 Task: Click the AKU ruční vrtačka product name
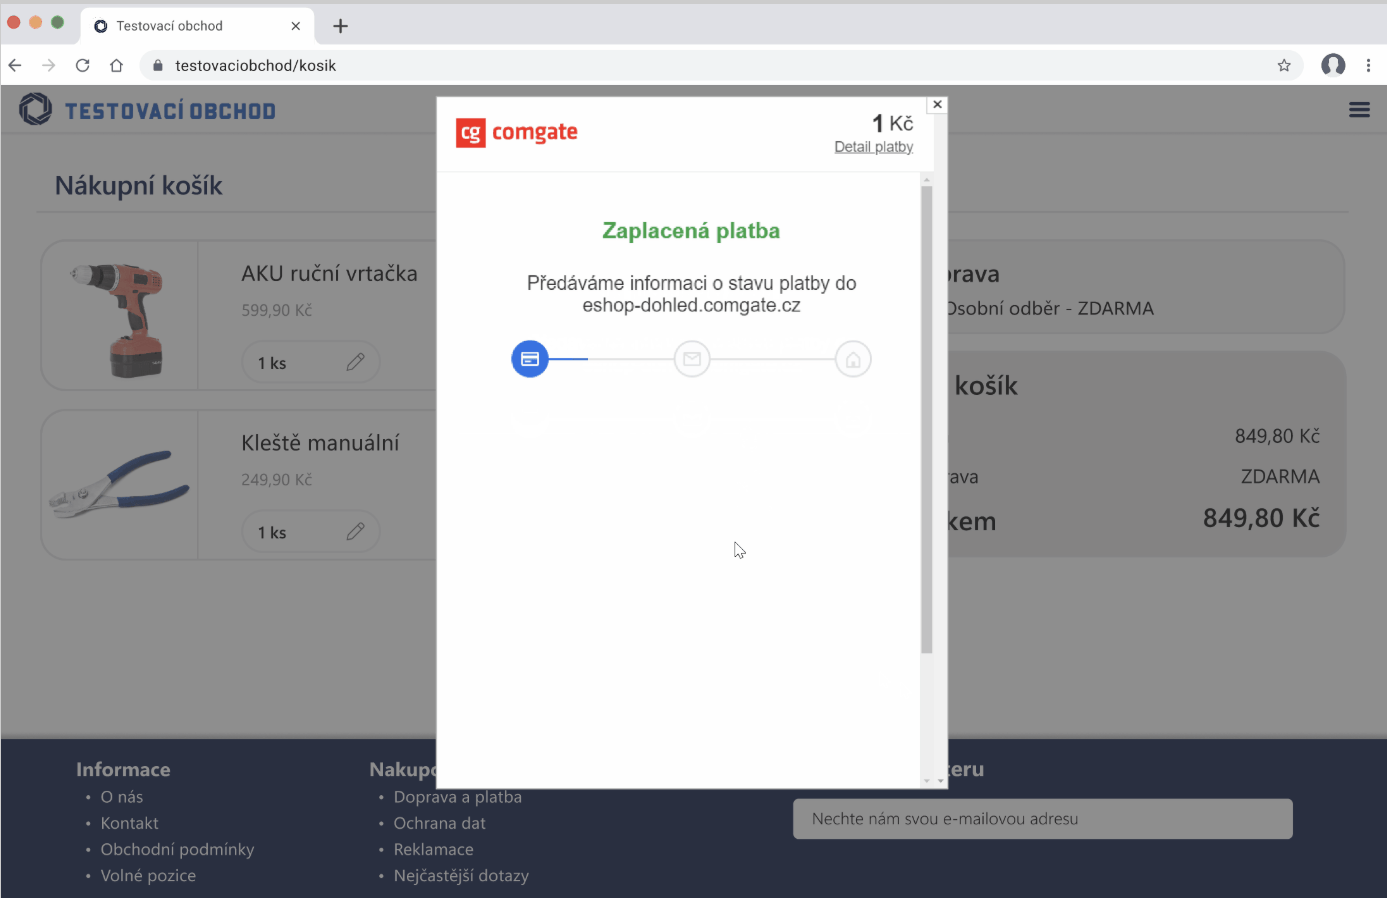[329, 273]
